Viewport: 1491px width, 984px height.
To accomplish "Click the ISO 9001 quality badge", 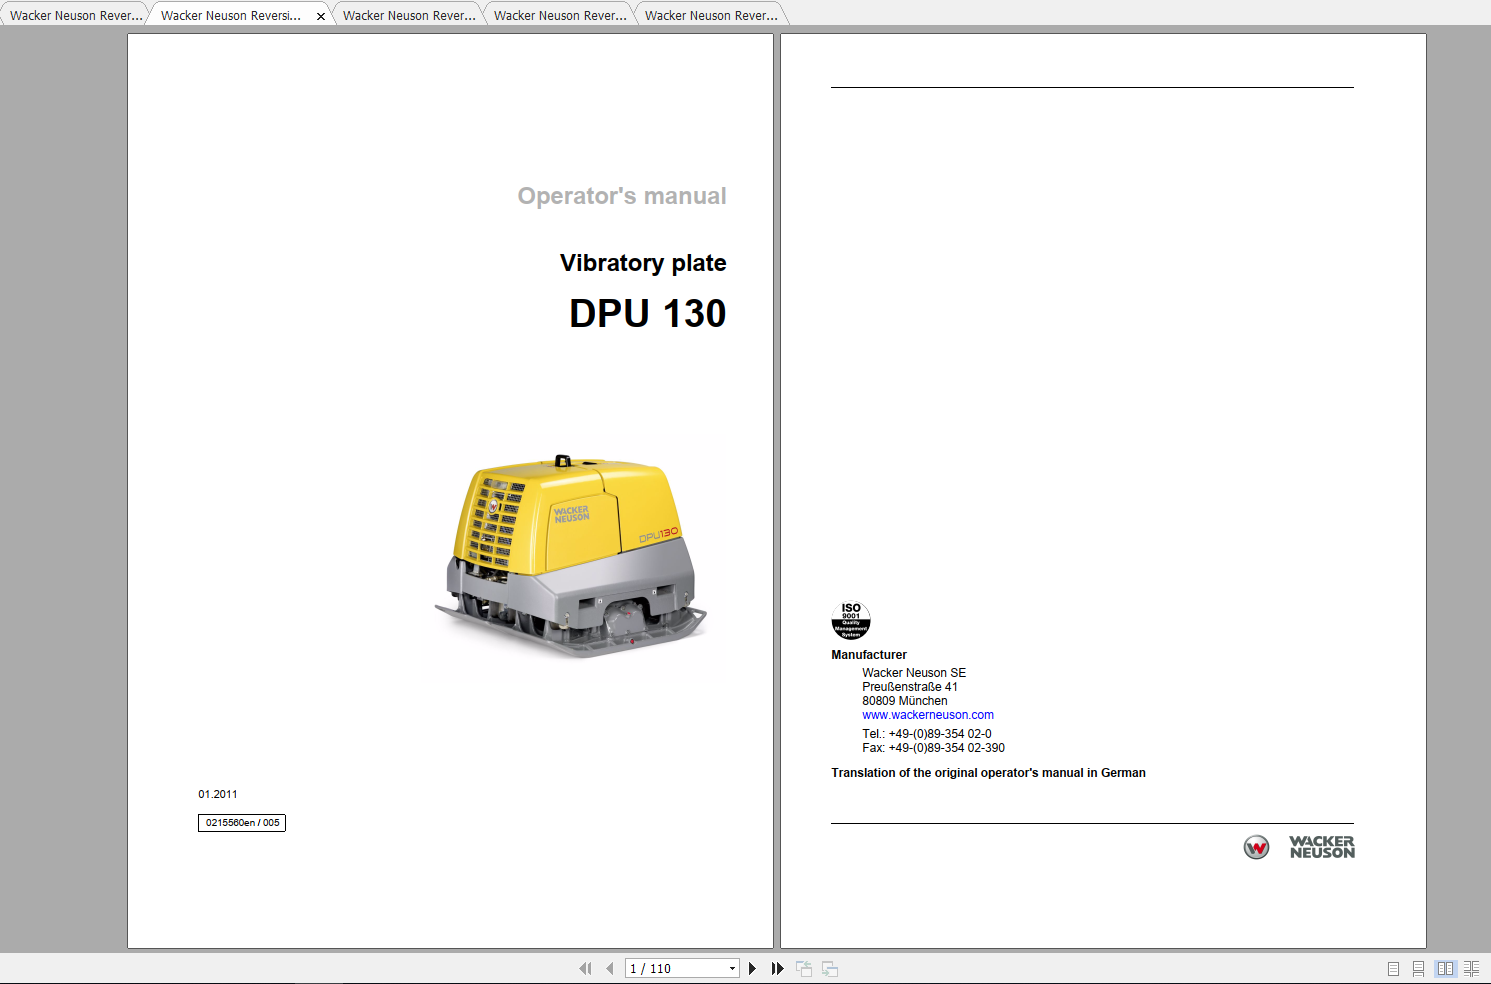I will click(851, 620).
